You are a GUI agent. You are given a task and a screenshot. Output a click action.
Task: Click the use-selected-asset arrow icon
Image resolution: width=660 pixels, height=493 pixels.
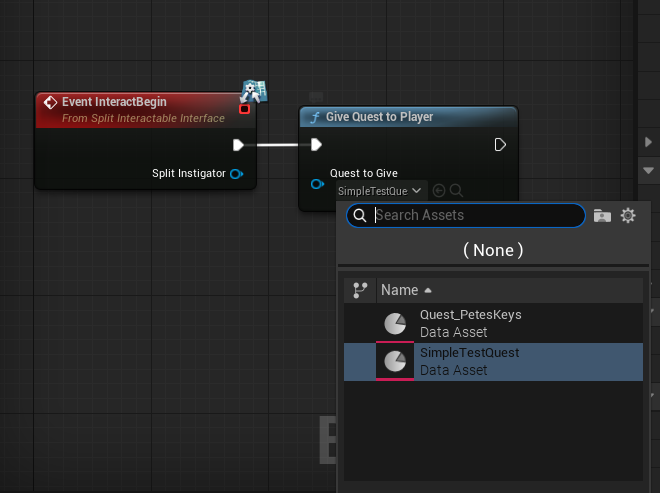tap(439, 190)
